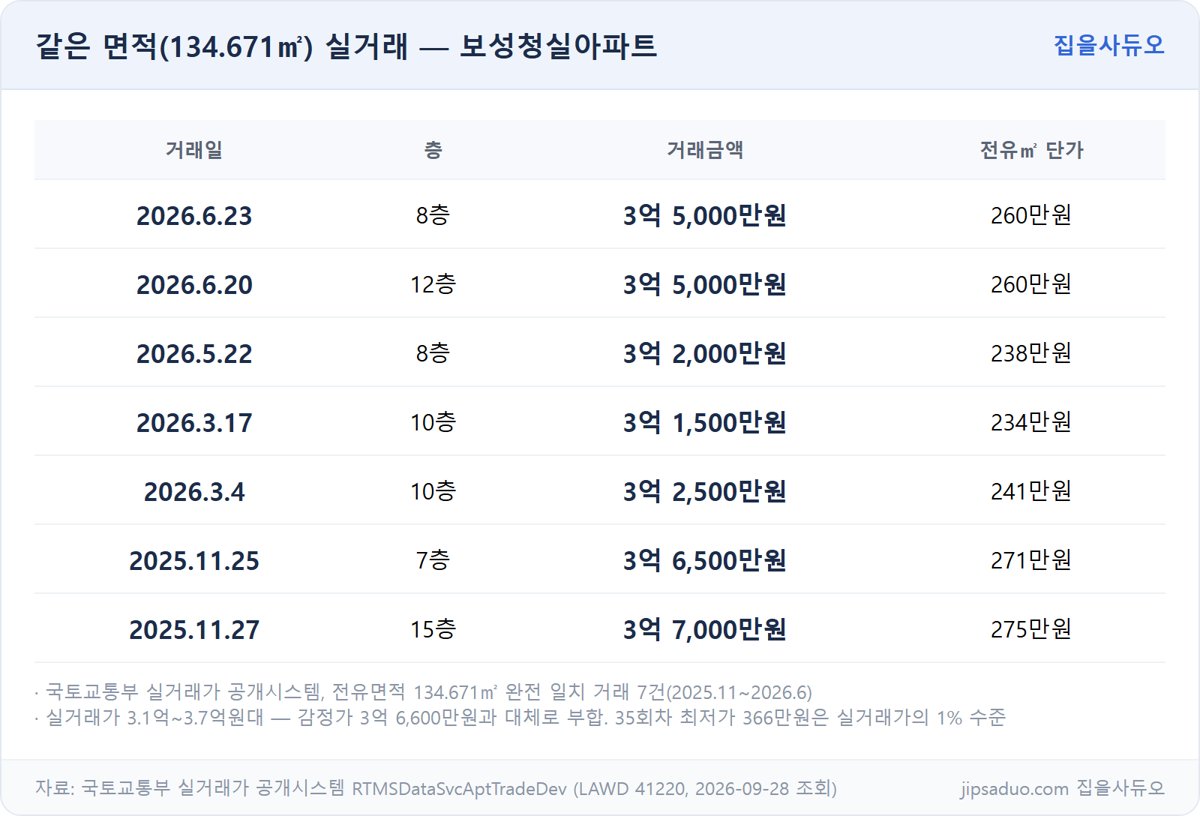1200x816 pixels.
Task: Click the 집을사듀오 brand link in header
Action: (x=1109, y=45)
